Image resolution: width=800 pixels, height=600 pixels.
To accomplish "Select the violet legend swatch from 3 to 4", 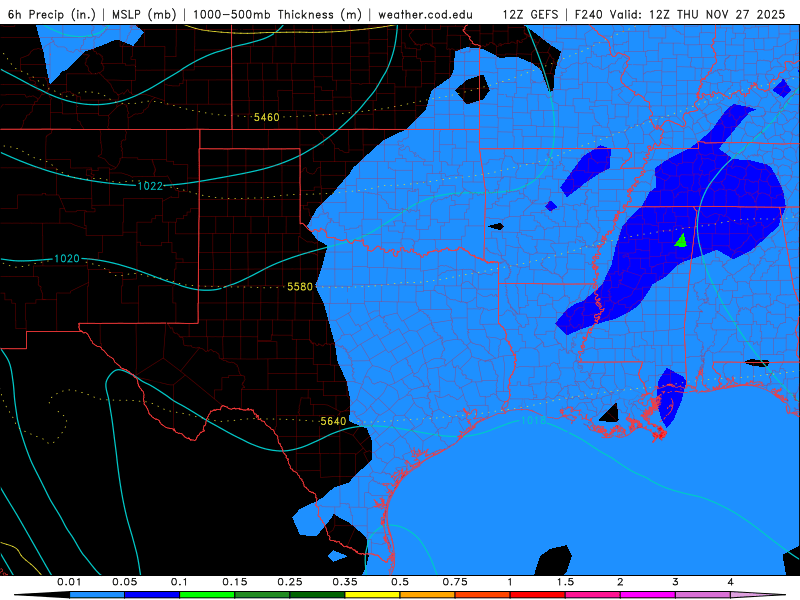I will 703,595.
